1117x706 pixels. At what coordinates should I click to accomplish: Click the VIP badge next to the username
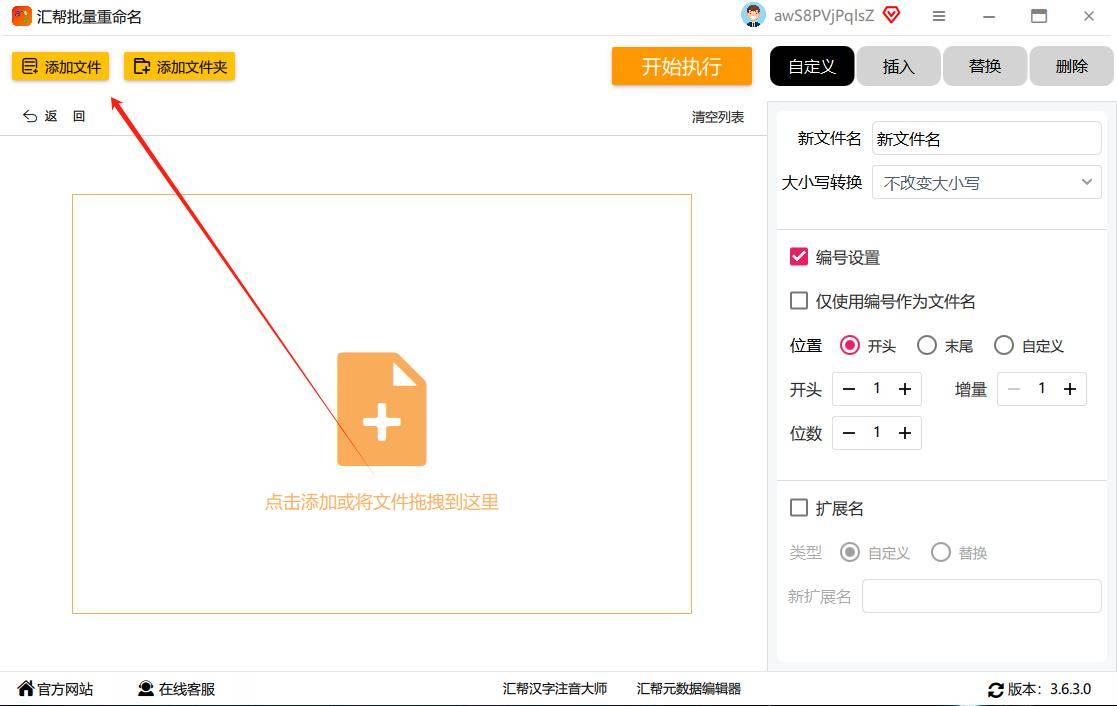pyautogui.click(x=891, y=15)
